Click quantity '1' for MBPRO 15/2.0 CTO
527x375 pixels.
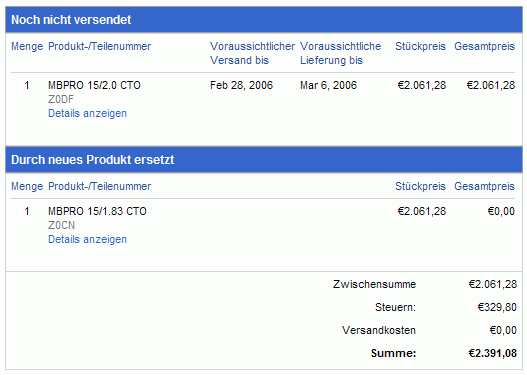27,85
